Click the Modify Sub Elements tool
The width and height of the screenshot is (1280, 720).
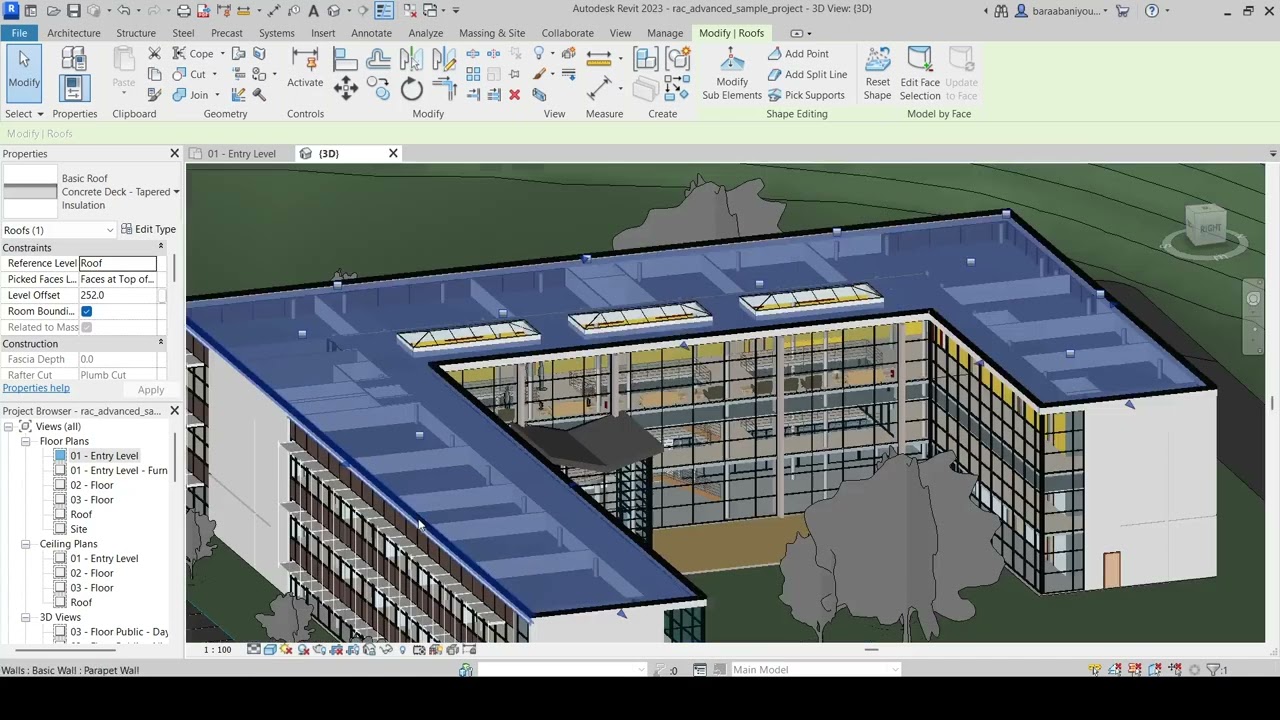[732, 74]
